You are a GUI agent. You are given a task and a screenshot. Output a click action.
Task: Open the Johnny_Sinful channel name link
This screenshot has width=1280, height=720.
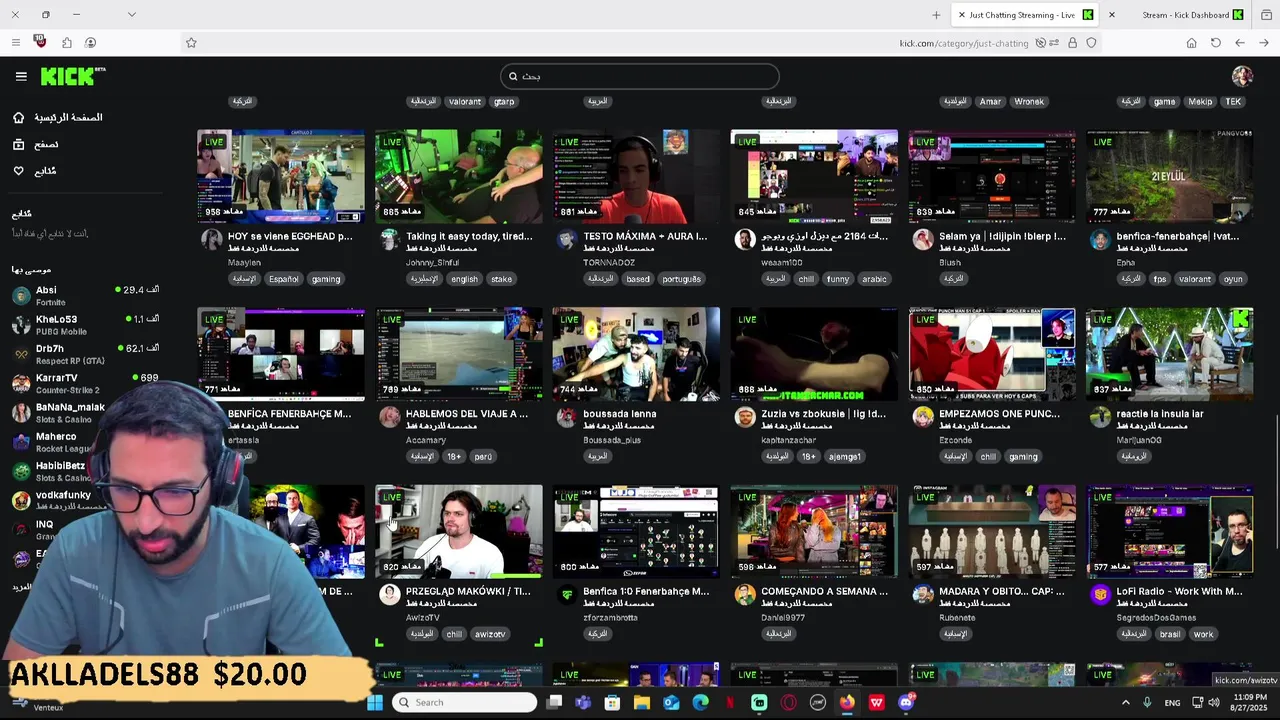point(432,263)
